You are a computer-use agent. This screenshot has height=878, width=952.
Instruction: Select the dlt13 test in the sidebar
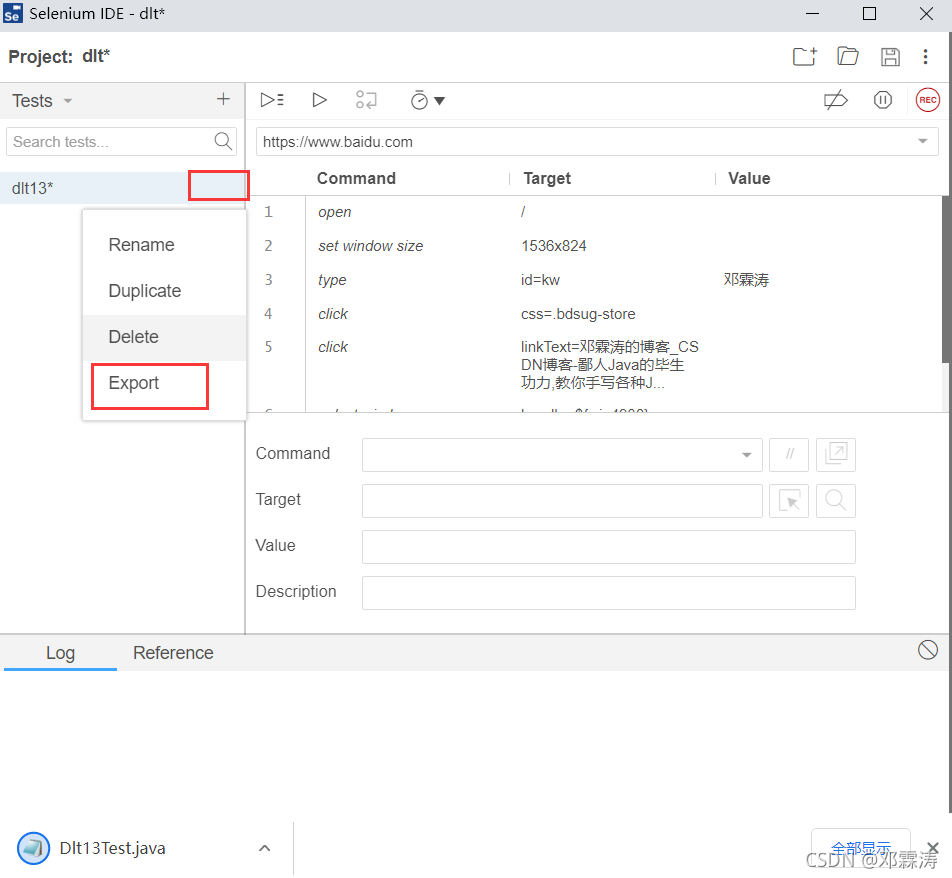click(60, 186)
